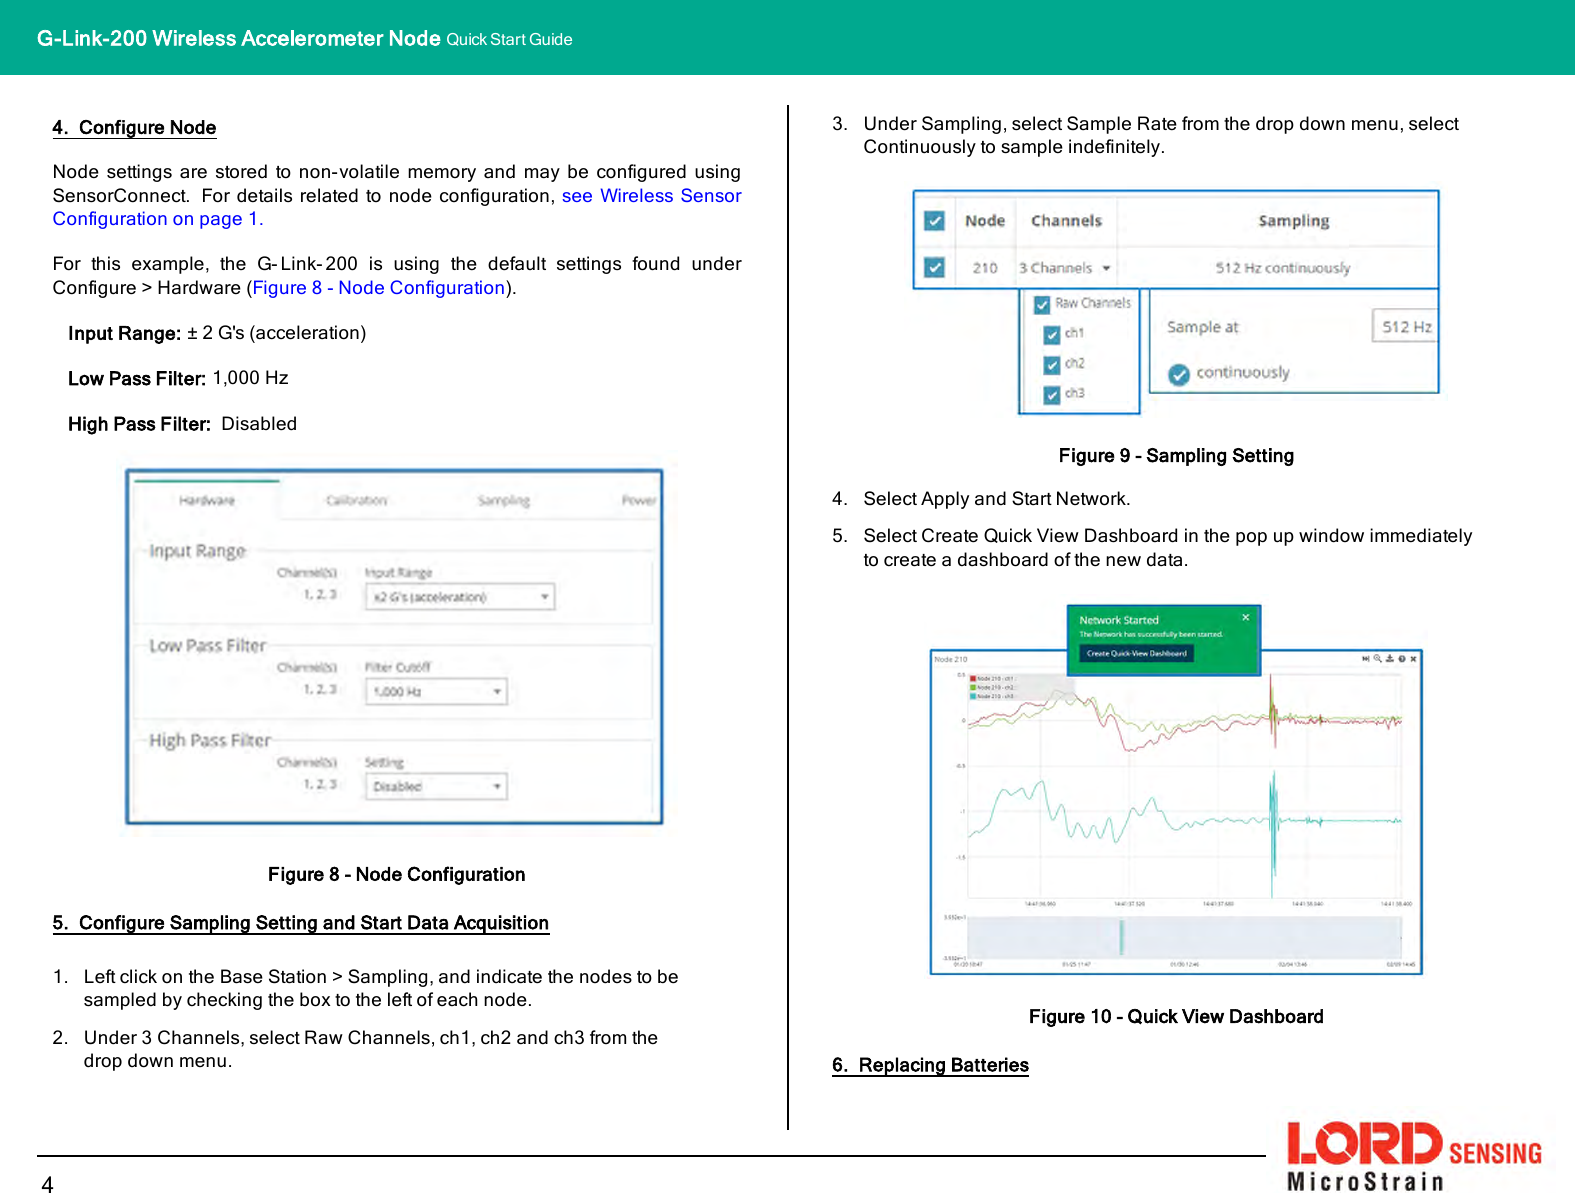Open the 3 Channels dropdown
Image resolution: width=1575 pixels, height=1193 pixels.
click(x=1065, y=268)
